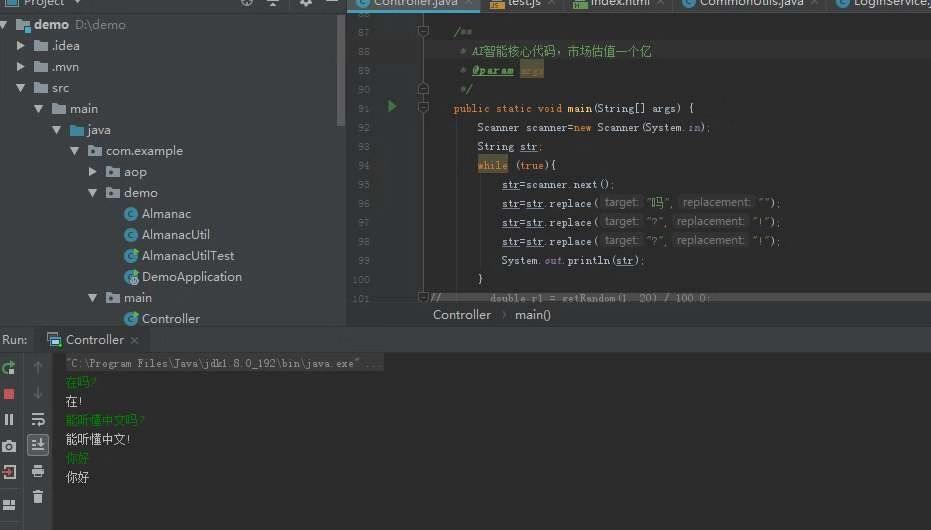Click the Exit process icon
This screenshot has width=931, height=530.
pyautogui.click(x=9, y=472)
